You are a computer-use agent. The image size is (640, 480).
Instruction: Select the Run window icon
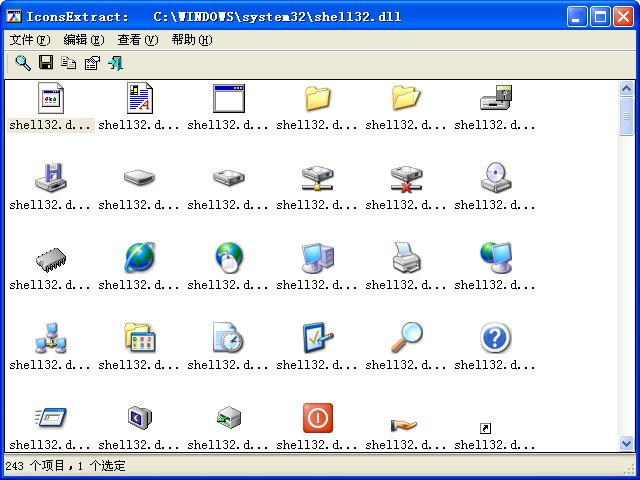pos(51,418)
